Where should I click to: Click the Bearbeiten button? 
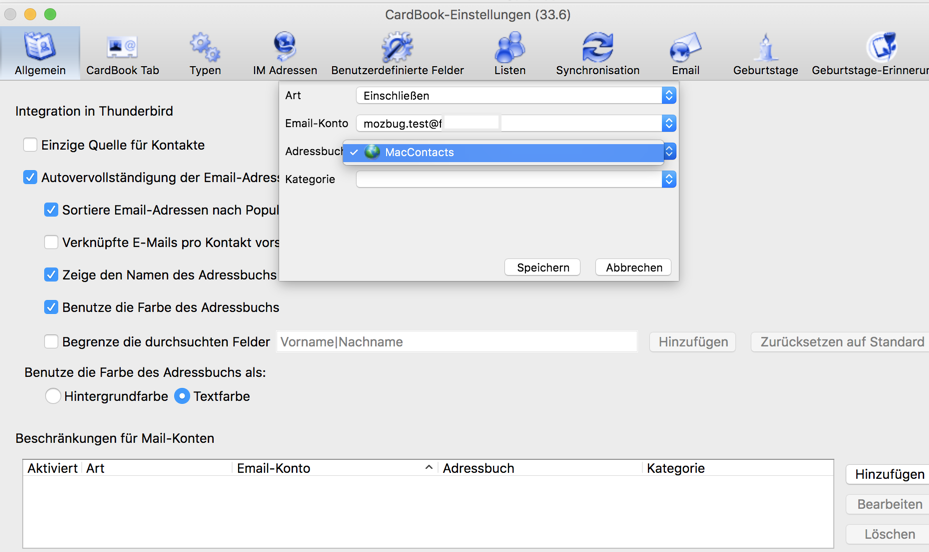pyautogui.click(x=889, y=504)
